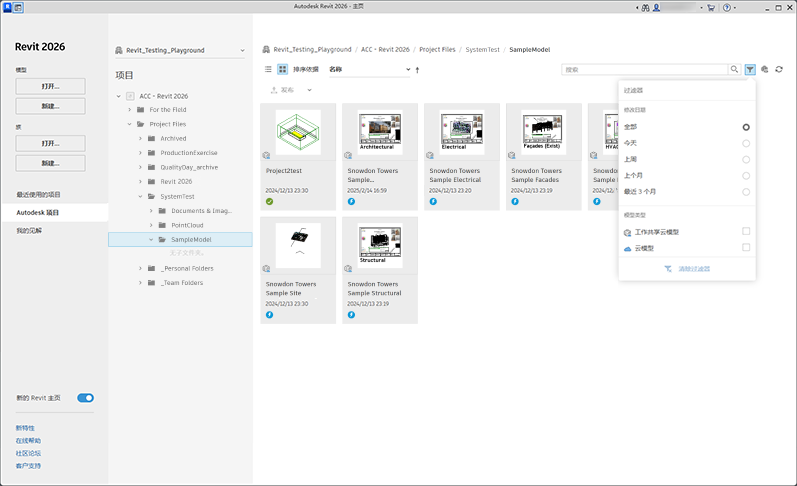
Task: Check the 工作共享云模型 checkbox
Action: click(x=746, y=231)
